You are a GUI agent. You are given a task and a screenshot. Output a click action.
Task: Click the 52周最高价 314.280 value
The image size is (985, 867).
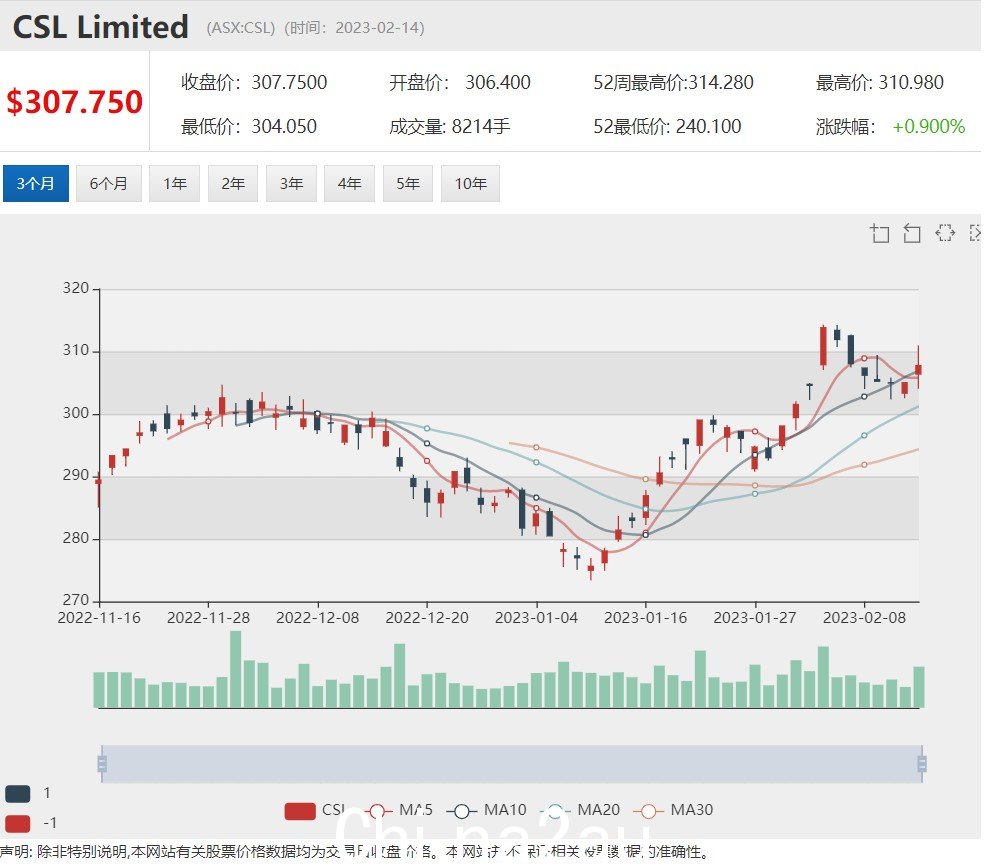721,82
